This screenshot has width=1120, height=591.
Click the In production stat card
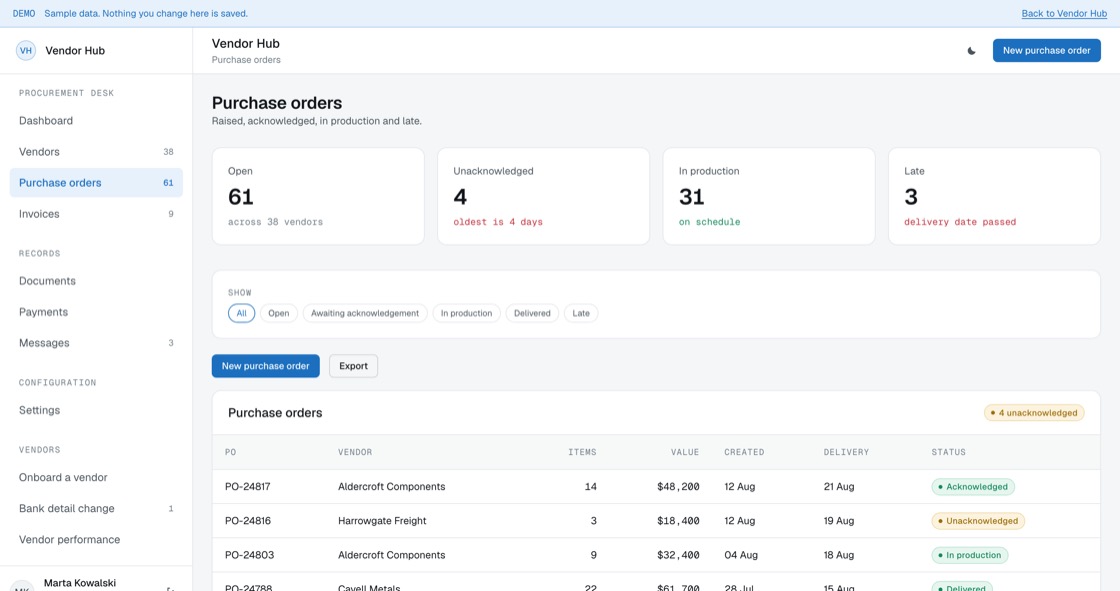[769, 197]
